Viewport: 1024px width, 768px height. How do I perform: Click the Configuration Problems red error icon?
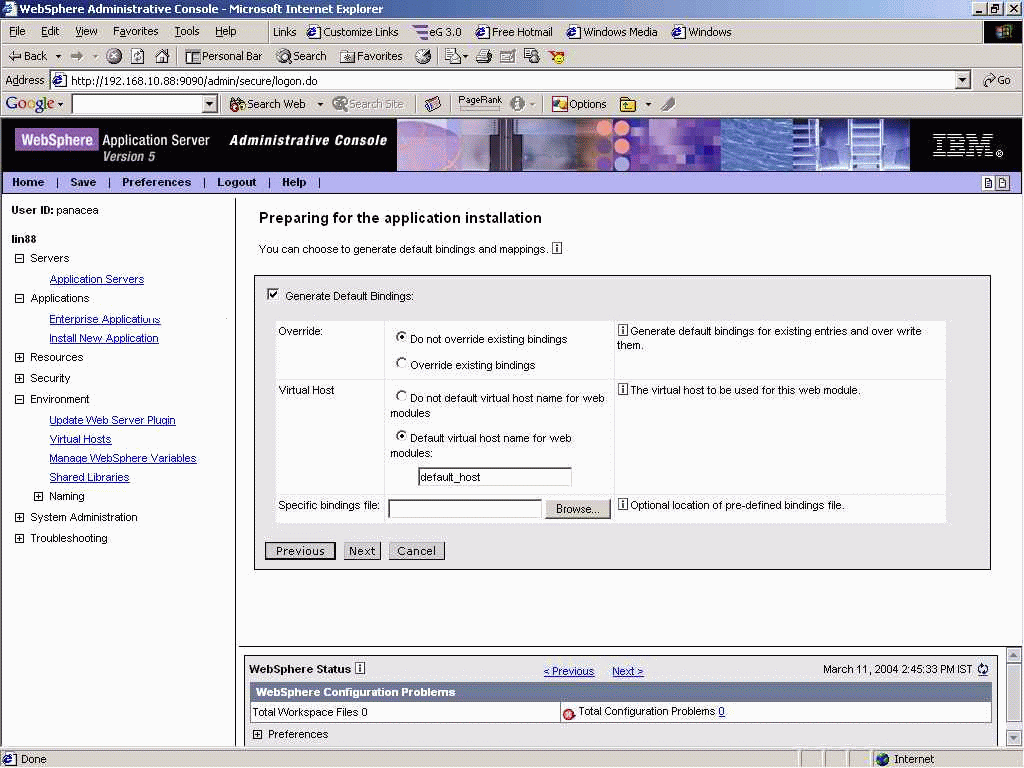[x=568, y=714]
